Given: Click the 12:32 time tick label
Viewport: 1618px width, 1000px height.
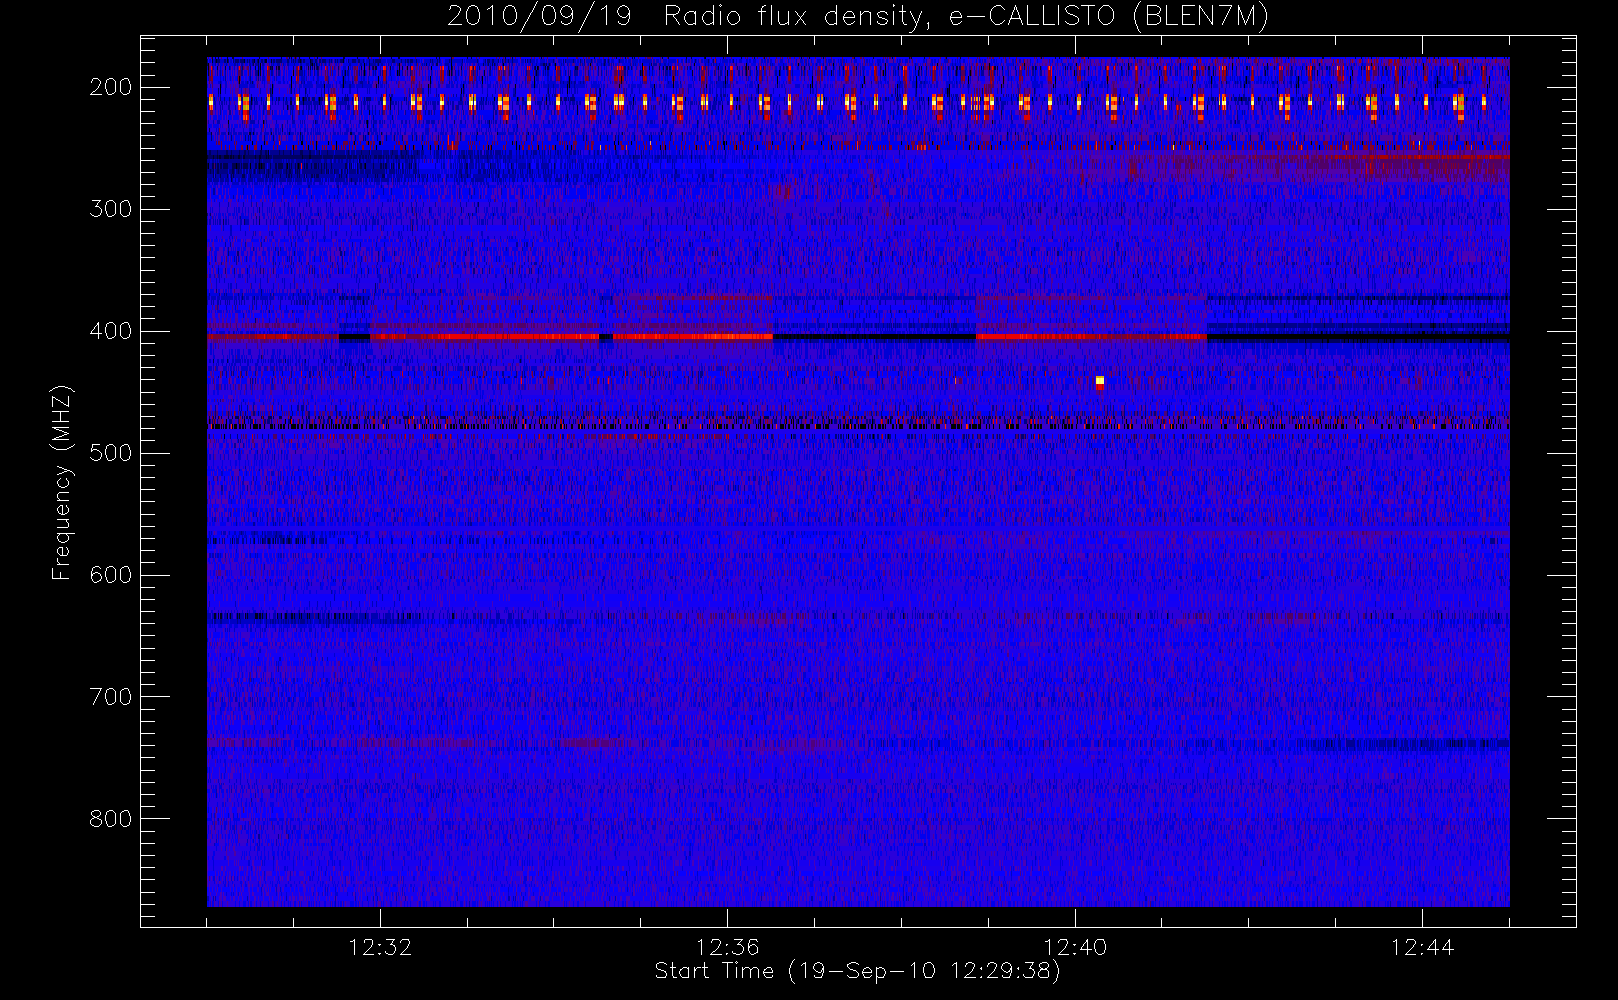Looking at the screenshot, I should 380,947.
